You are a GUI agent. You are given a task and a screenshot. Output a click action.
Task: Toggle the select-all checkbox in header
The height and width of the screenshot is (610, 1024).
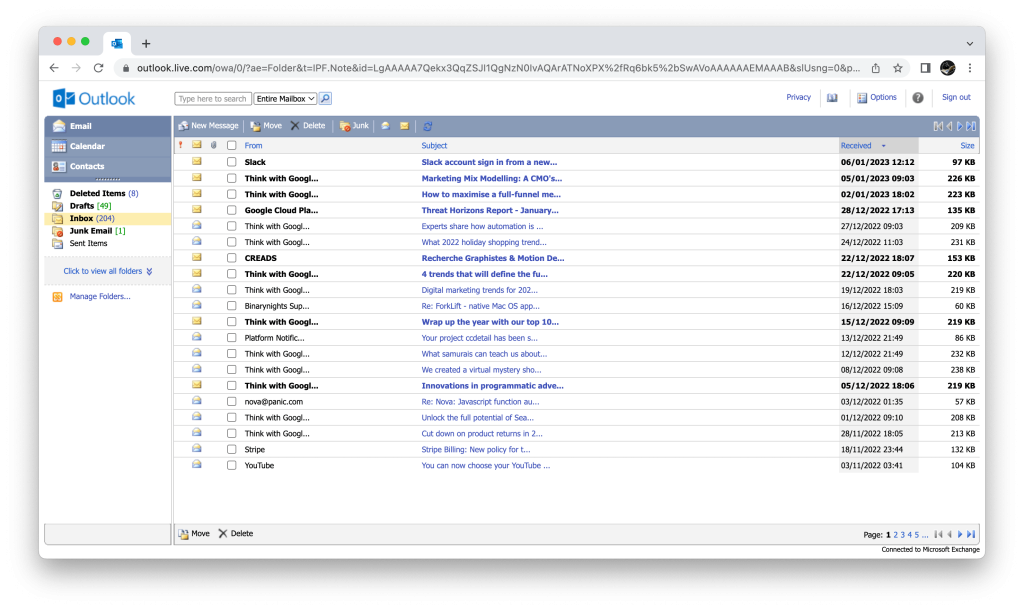coord(231,146)
